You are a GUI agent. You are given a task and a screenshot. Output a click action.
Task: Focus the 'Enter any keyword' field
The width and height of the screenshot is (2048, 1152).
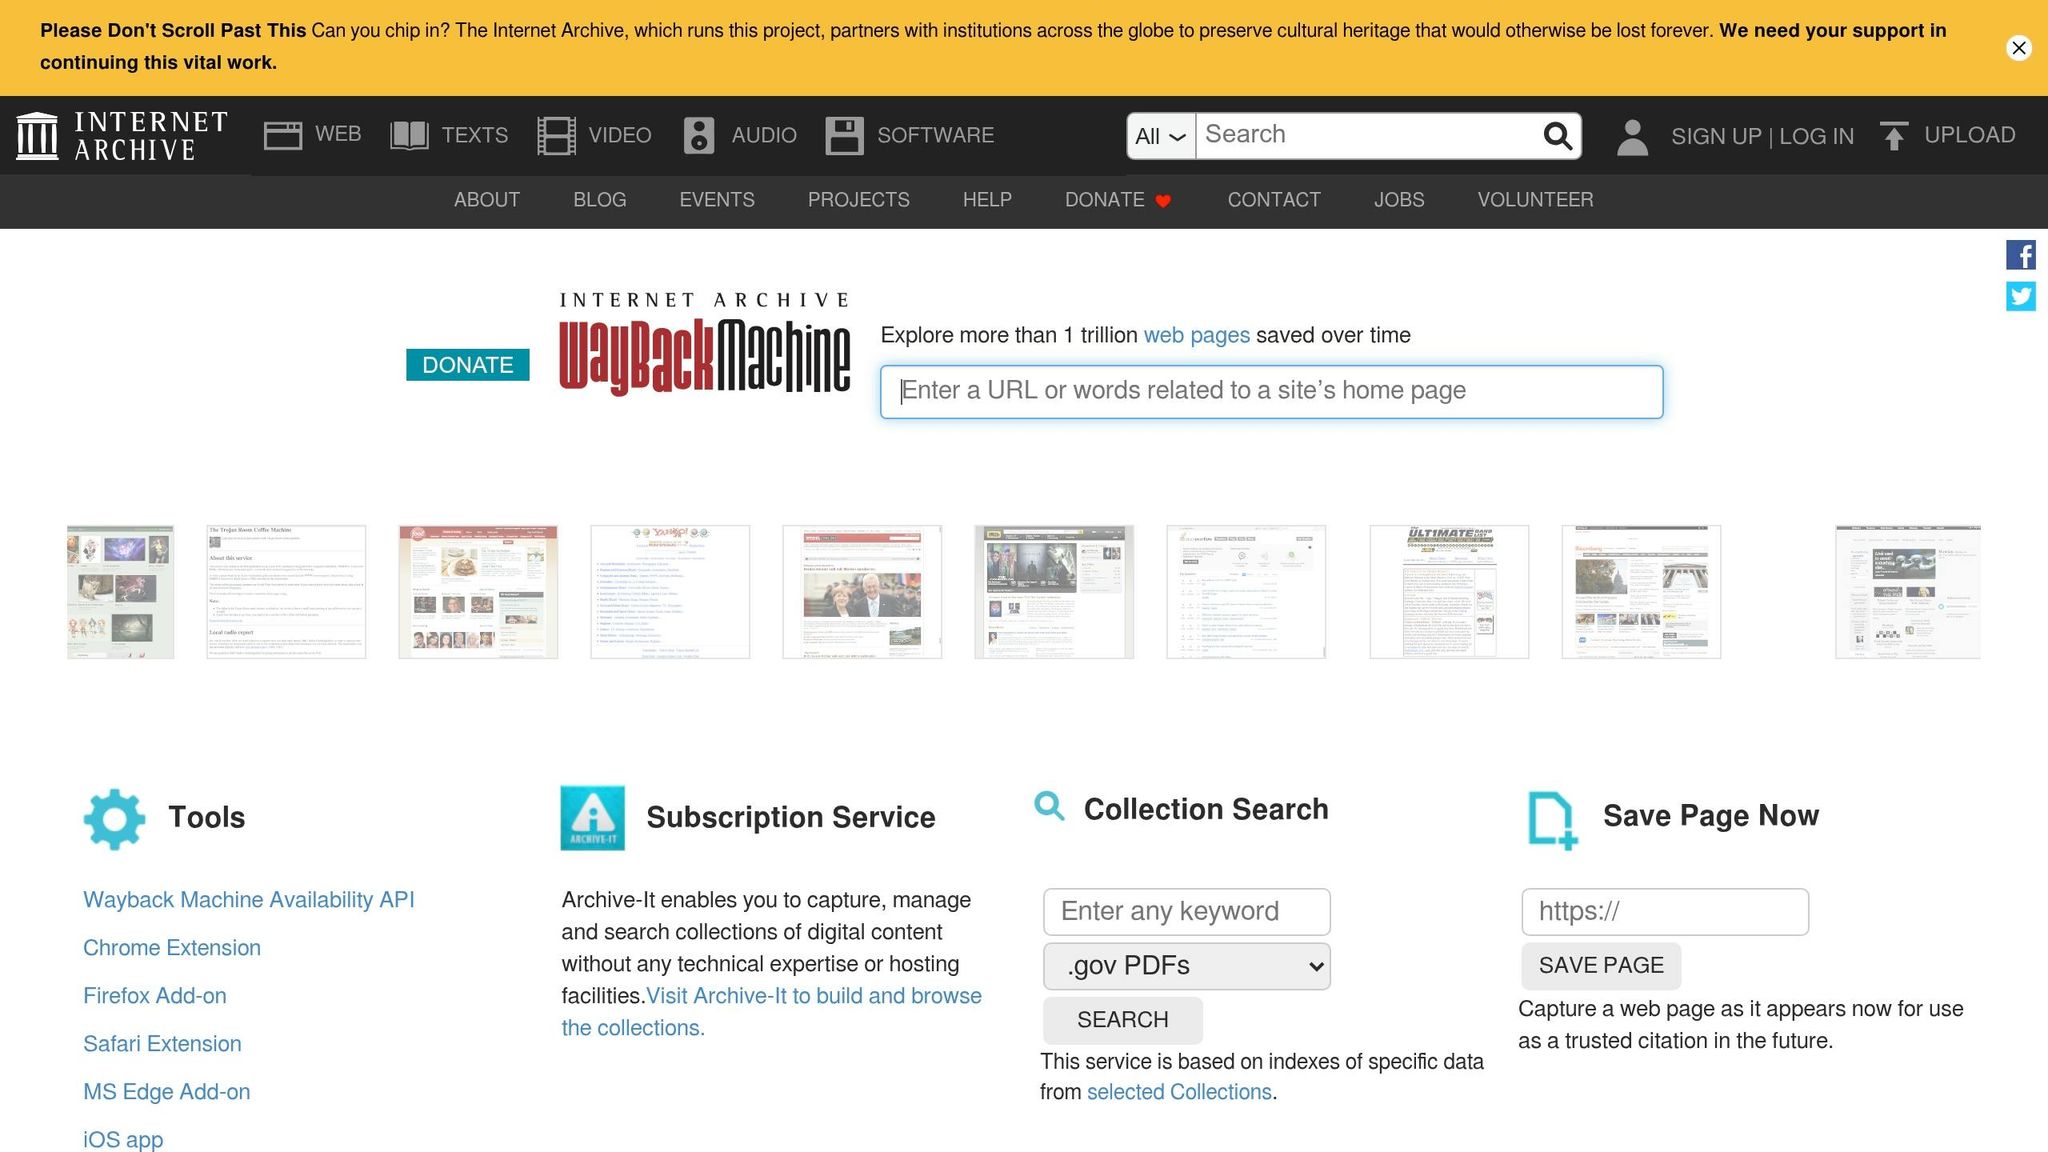[x=1187, y=912]
